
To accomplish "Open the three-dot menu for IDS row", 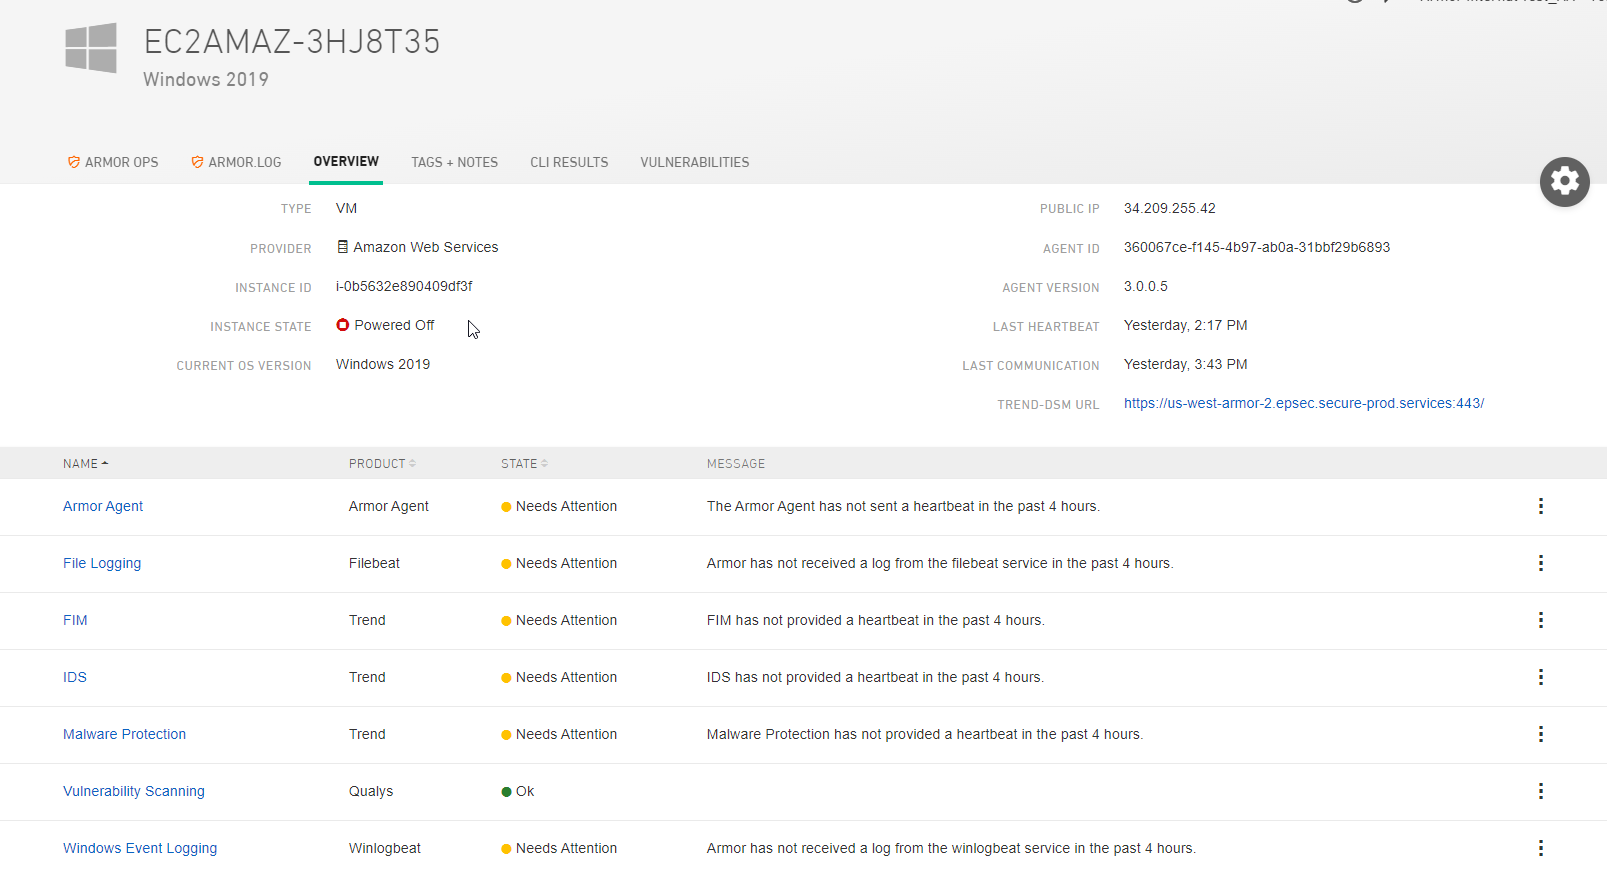I will click(x=1540, y=677).
